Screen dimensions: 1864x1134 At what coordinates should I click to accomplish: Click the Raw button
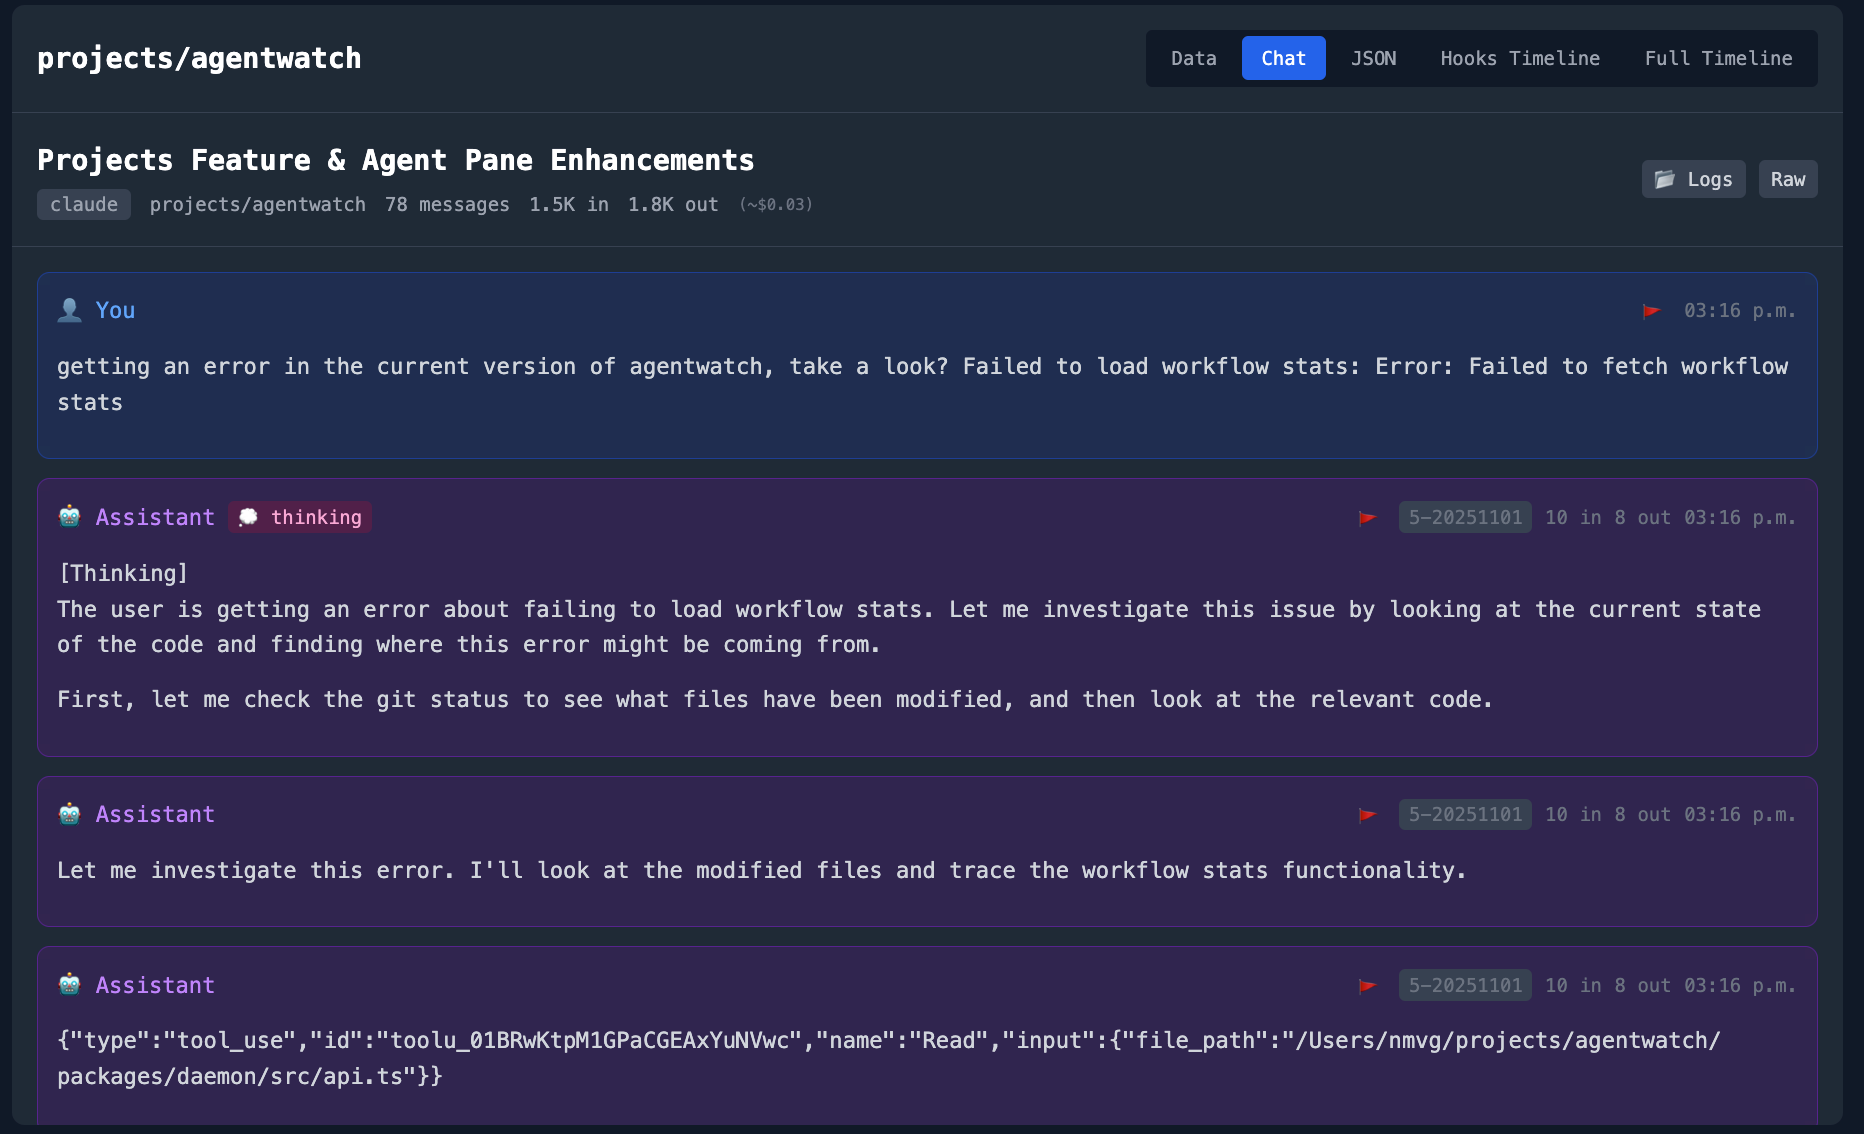tap(1788, 179)
